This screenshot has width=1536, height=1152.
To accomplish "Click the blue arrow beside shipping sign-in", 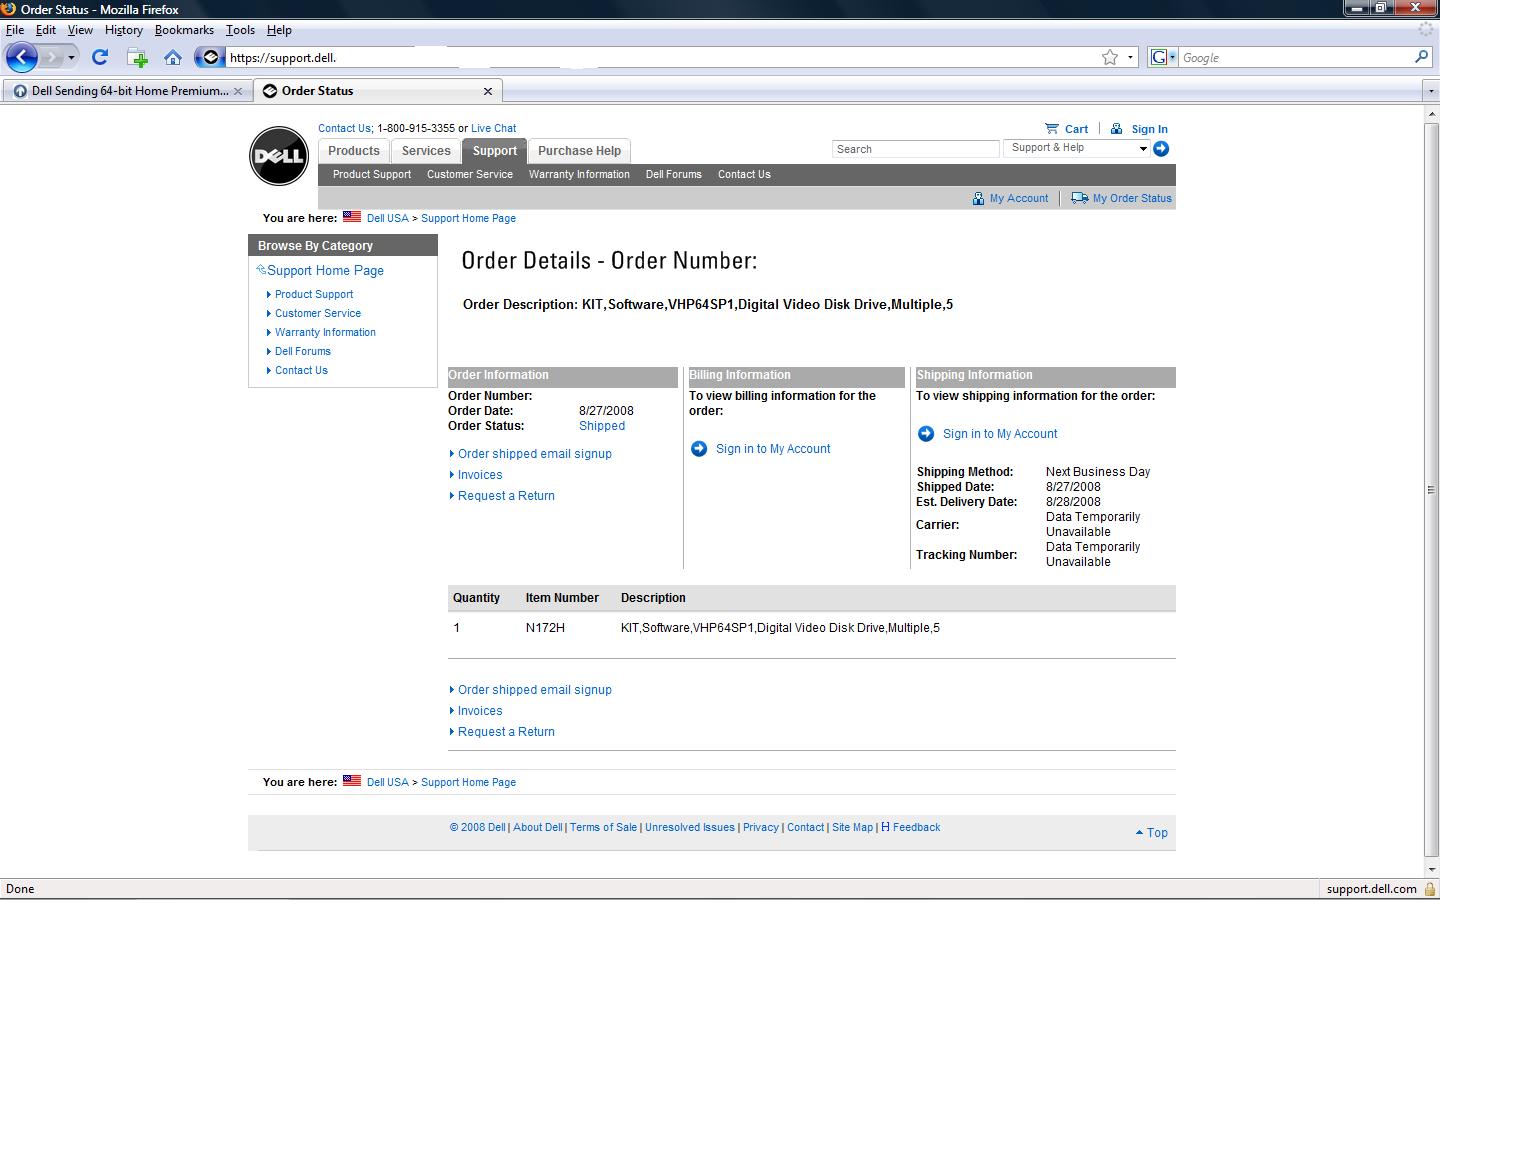I will click(x=926, y=434).
